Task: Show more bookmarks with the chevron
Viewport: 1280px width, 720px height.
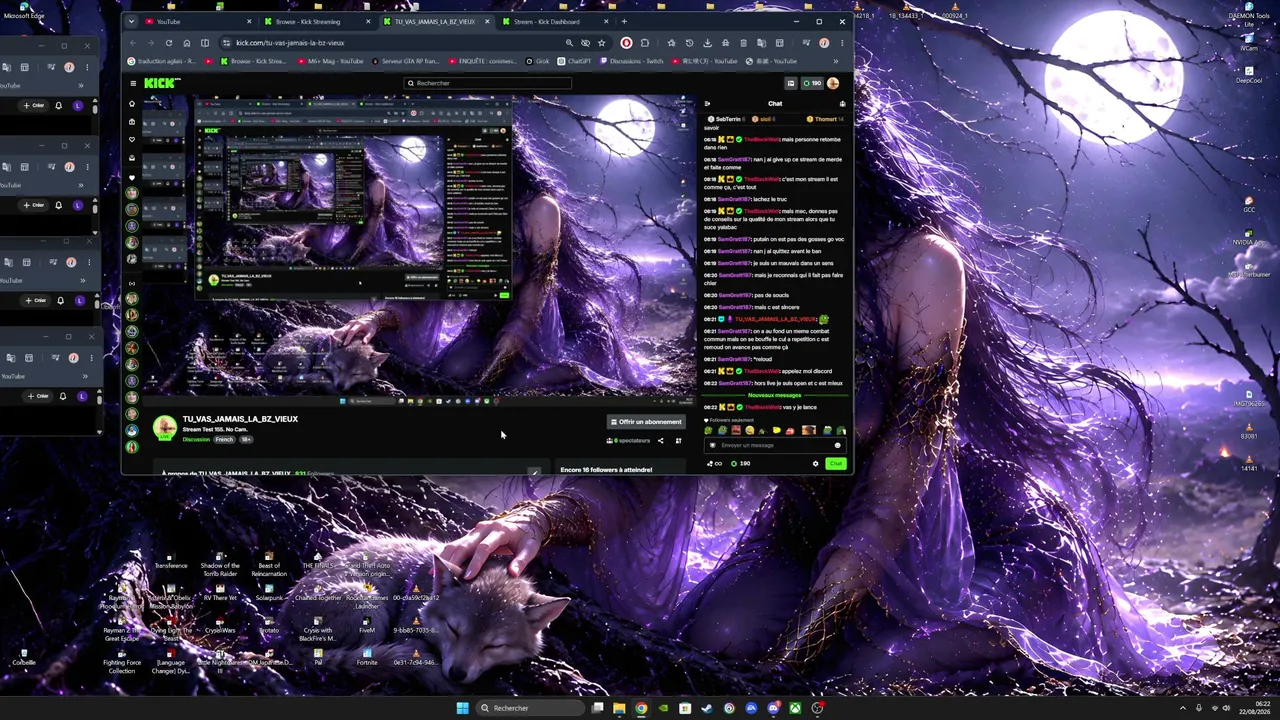Action: [835, 61]
